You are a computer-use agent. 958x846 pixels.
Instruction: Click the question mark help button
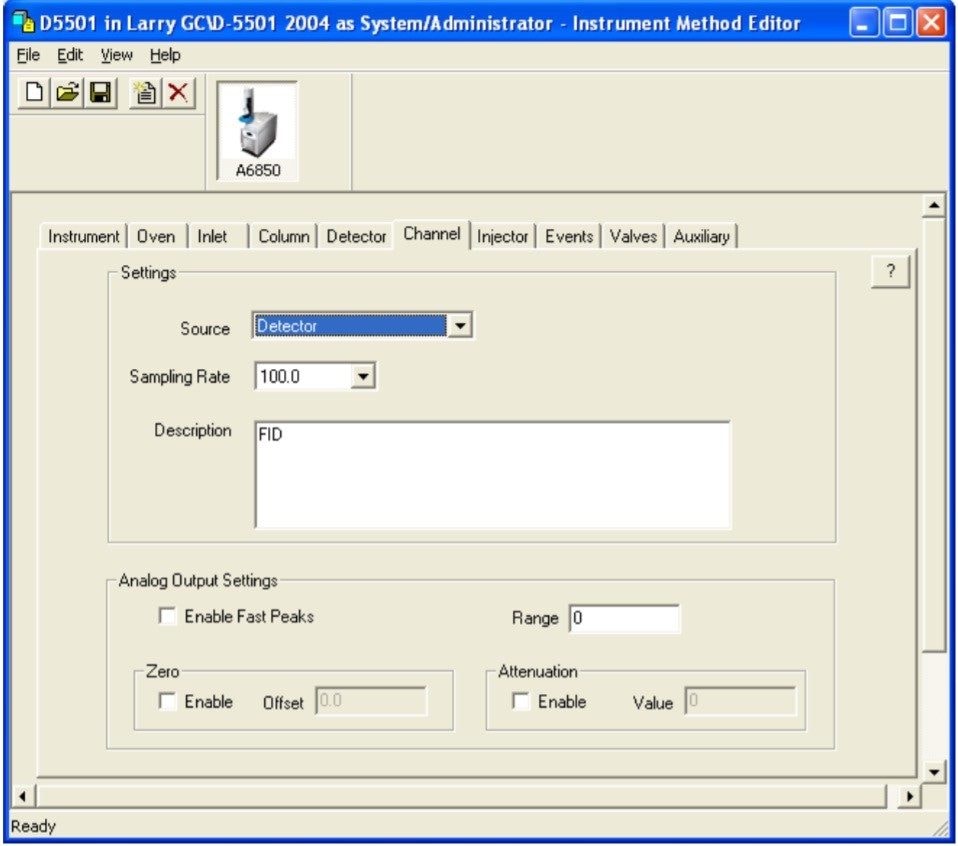(x=891, y=271)
